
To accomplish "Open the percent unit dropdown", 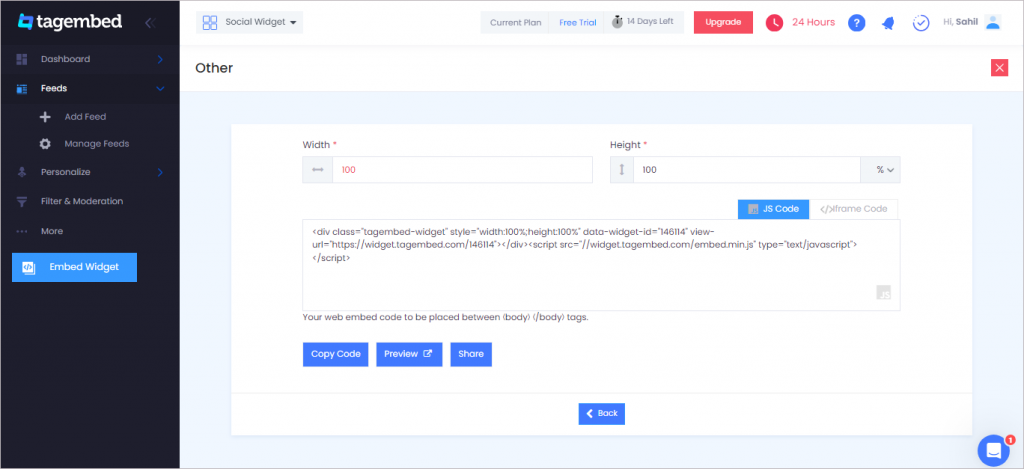I will [880, 170].
